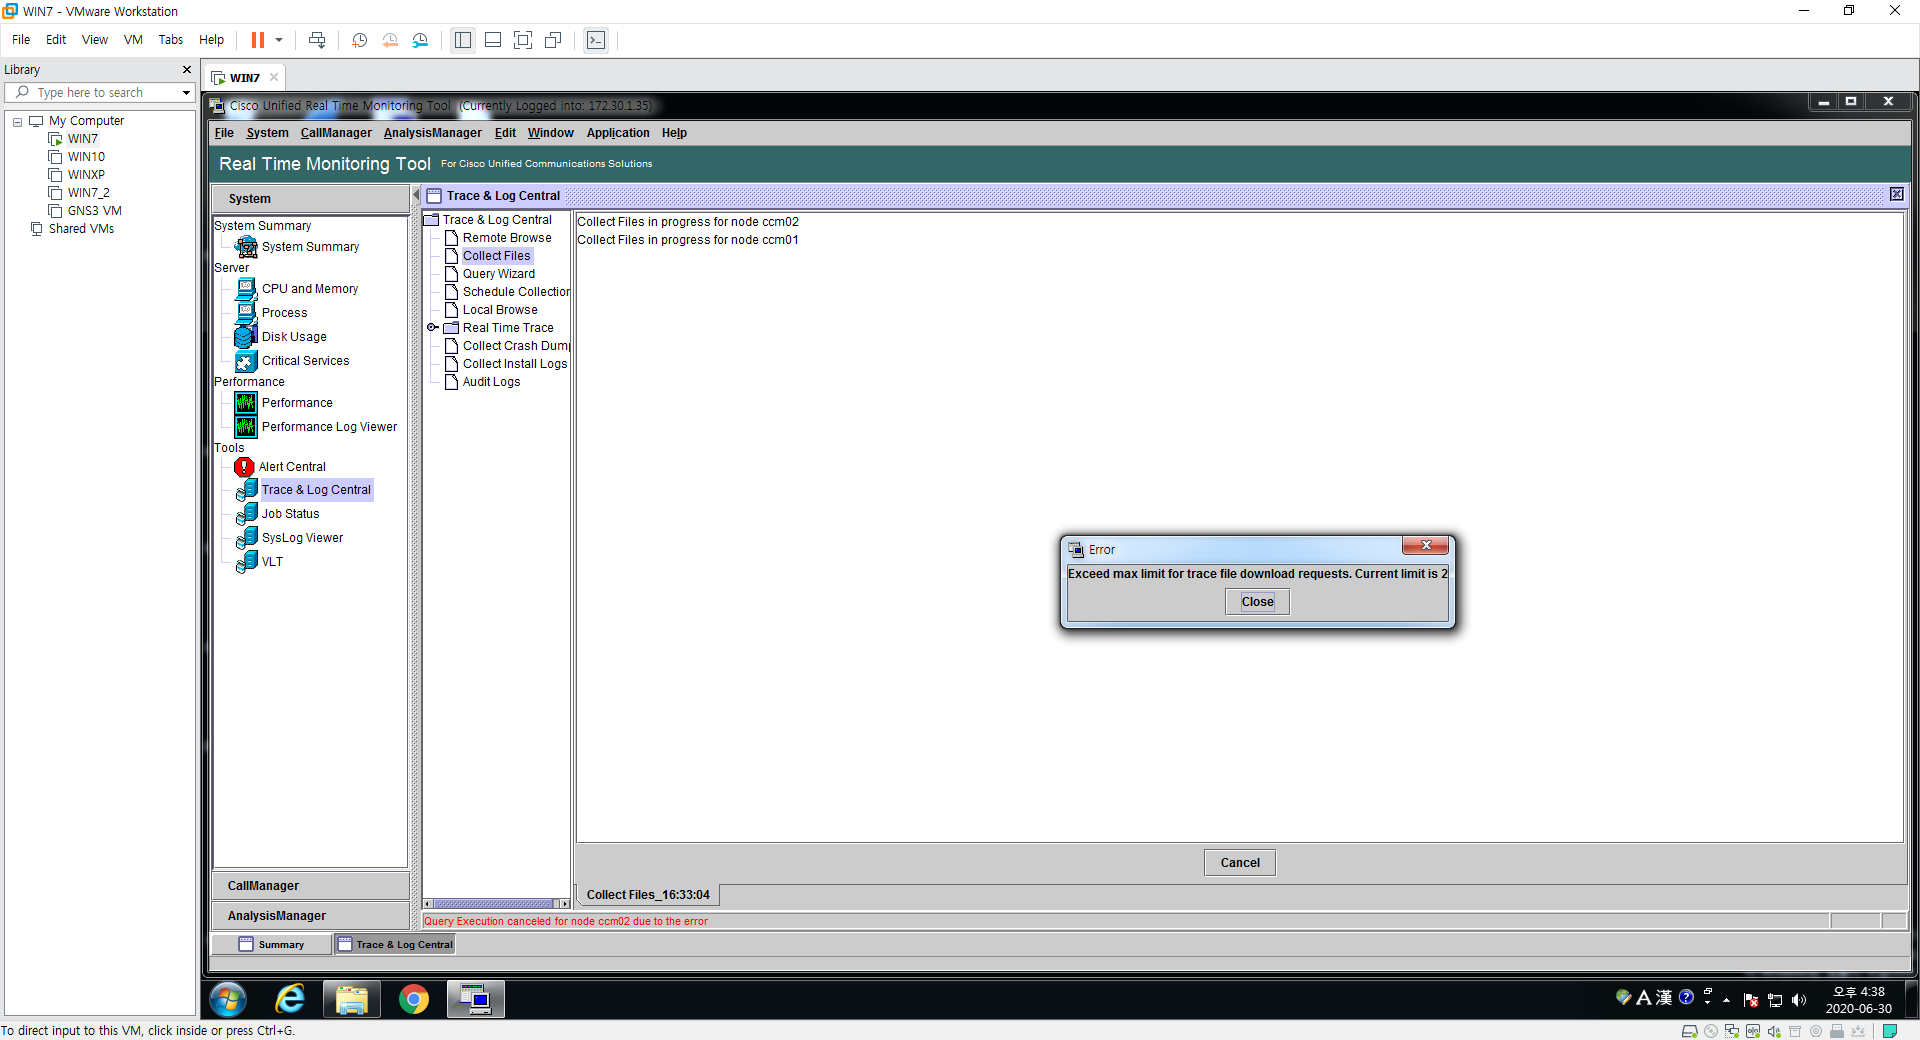The width and height of the screenshot is (1920, 1040).
Task: Collapse the My Computer tree in Library
Action: (17, 122)
